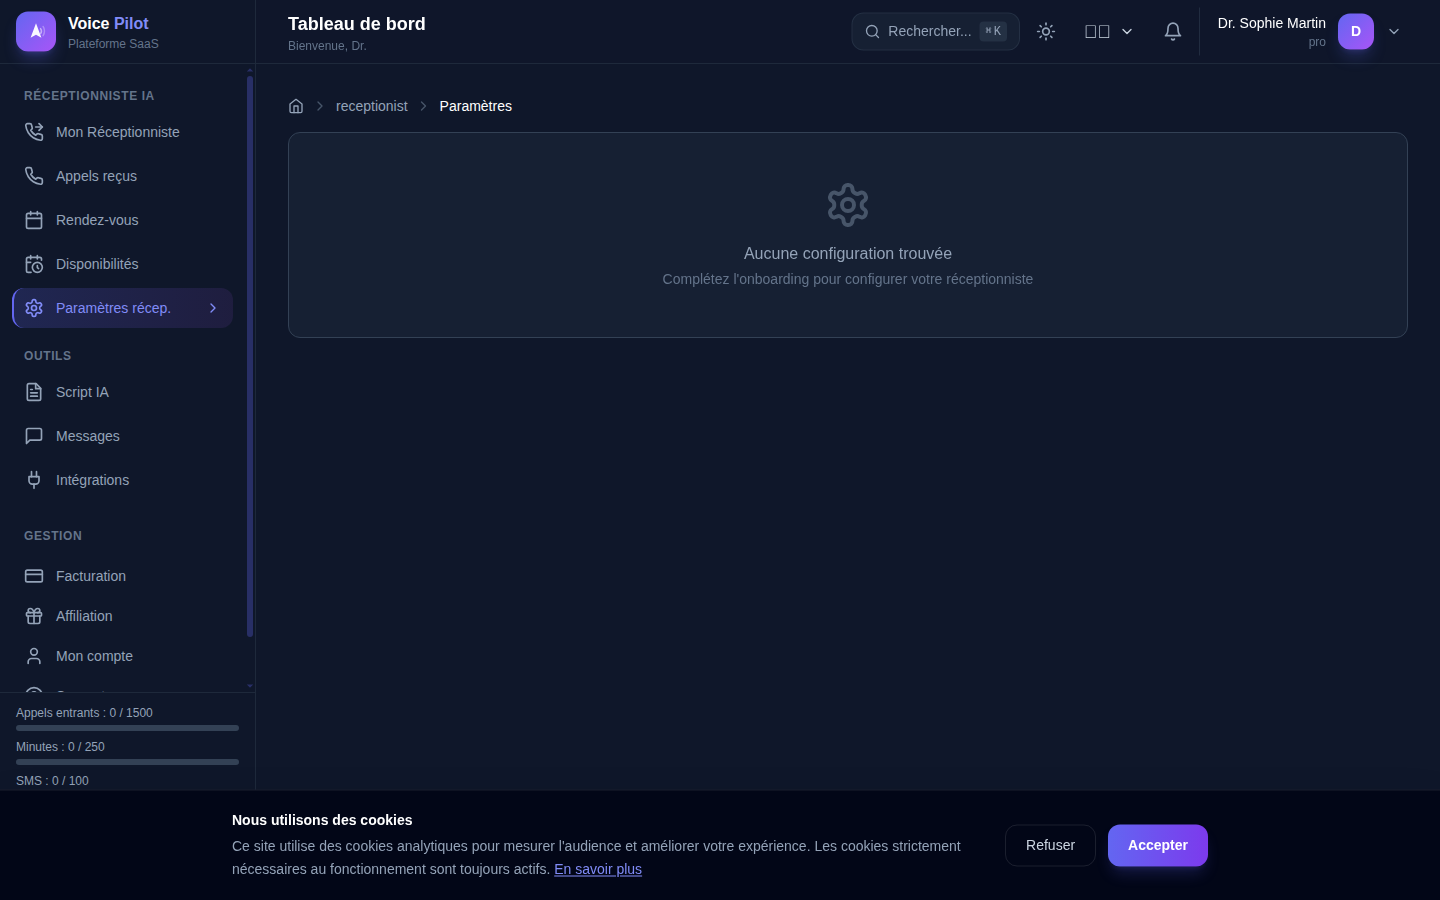The height and width of the screenshot is (900, 1440).
Task: Expand the user account menu chevron
Action: (x=1394, y=31)
